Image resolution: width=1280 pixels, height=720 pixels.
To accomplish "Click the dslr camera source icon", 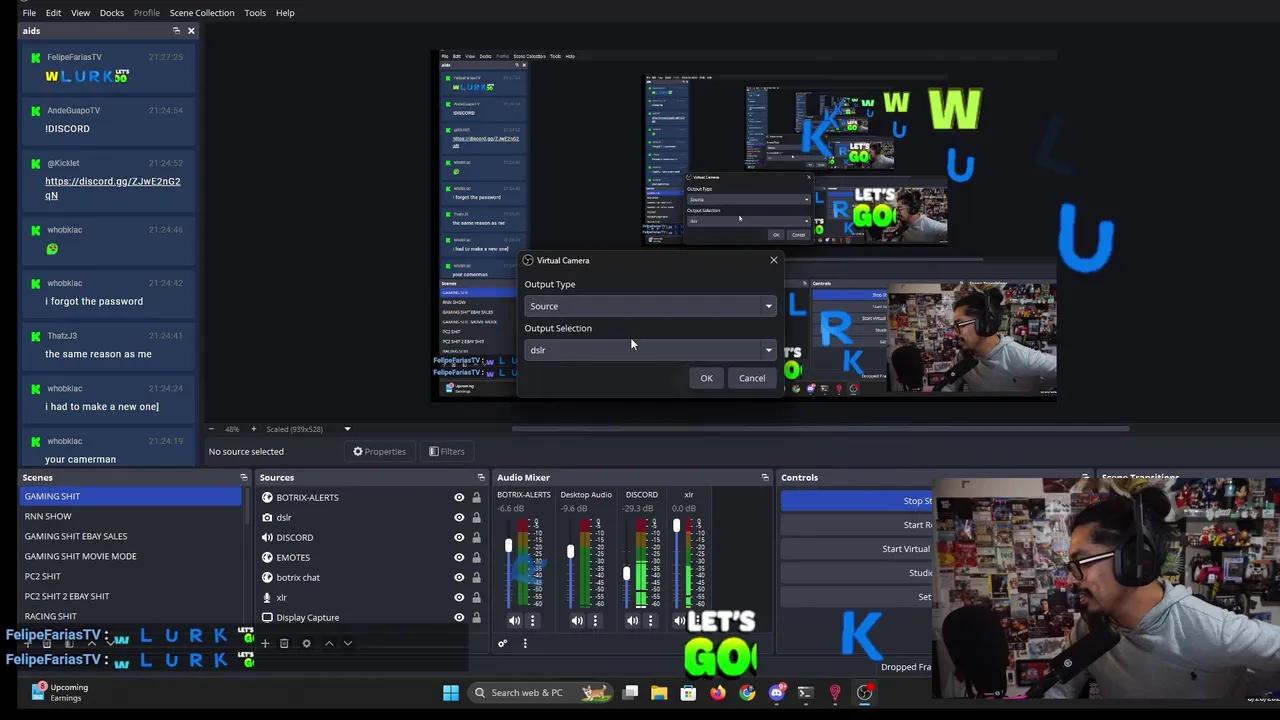I will [267, 517].
